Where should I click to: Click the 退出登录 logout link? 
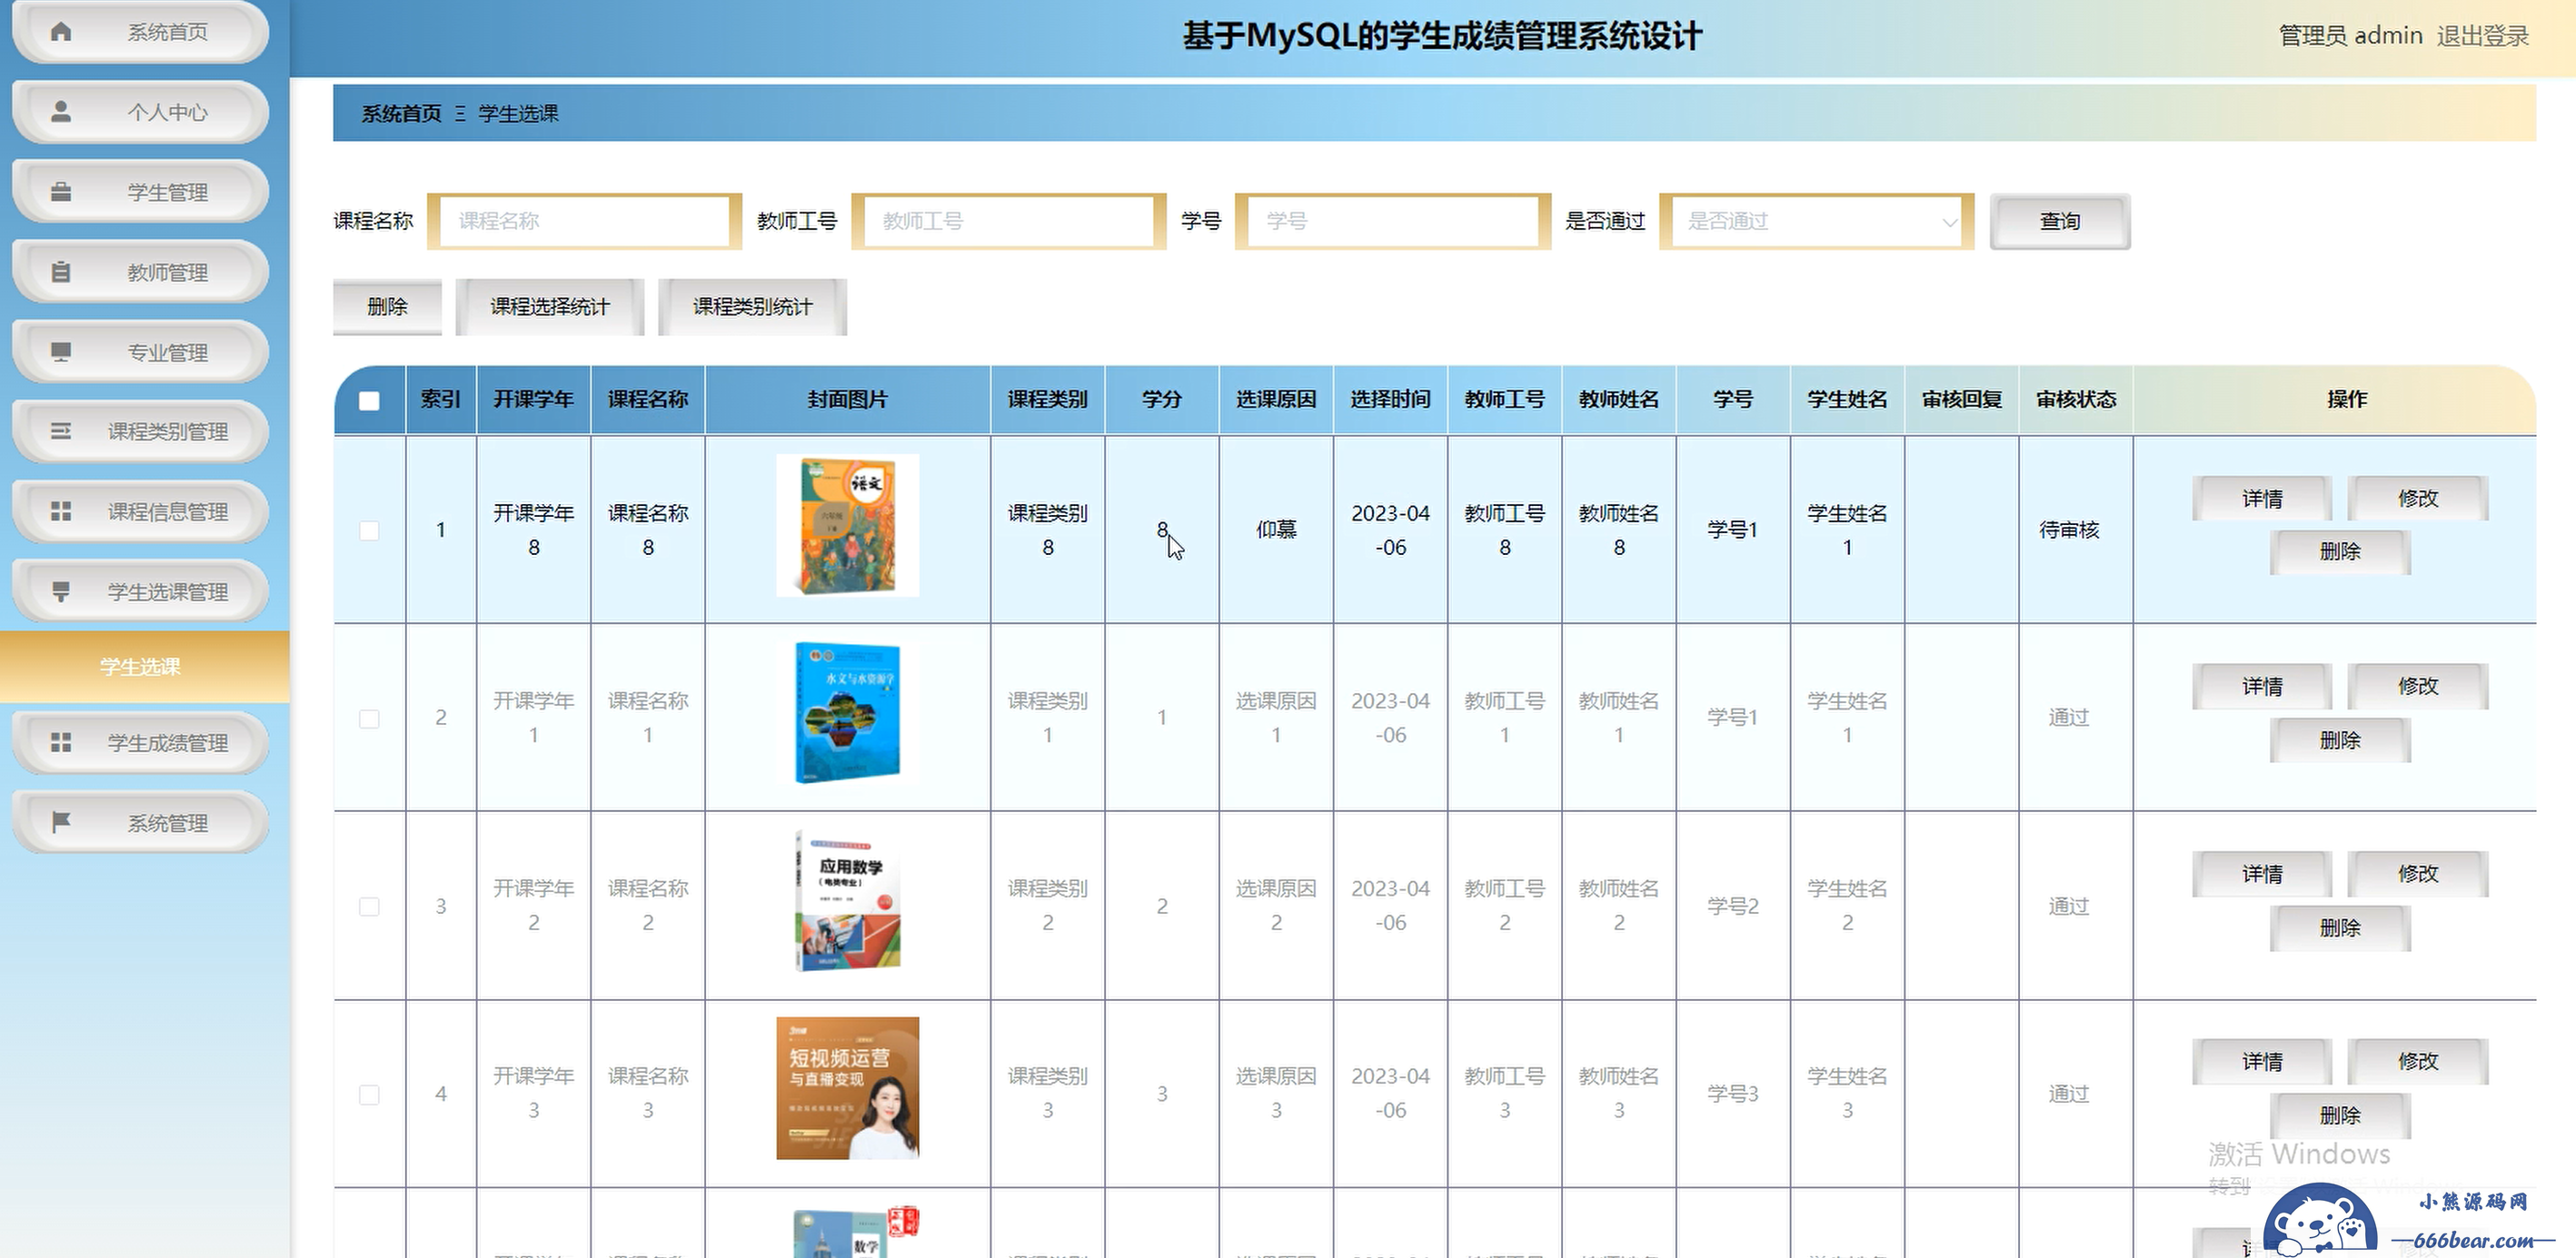coord(2482,36)
